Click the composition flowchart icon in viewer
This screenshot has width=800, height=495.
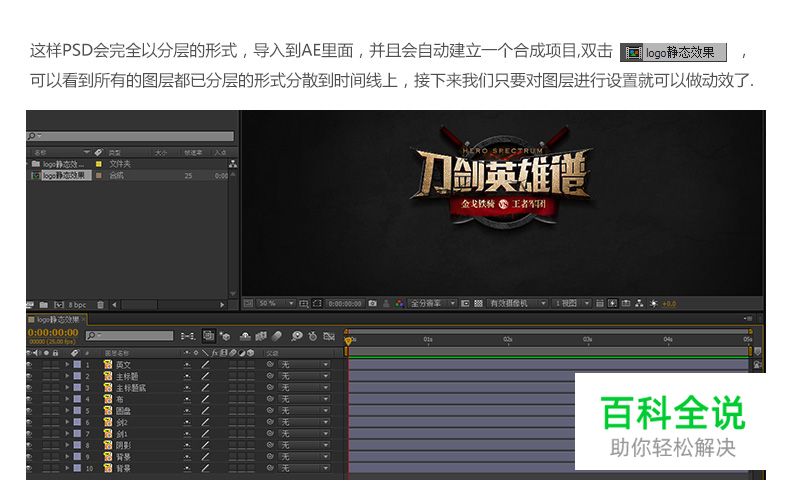tap(639, 304)
